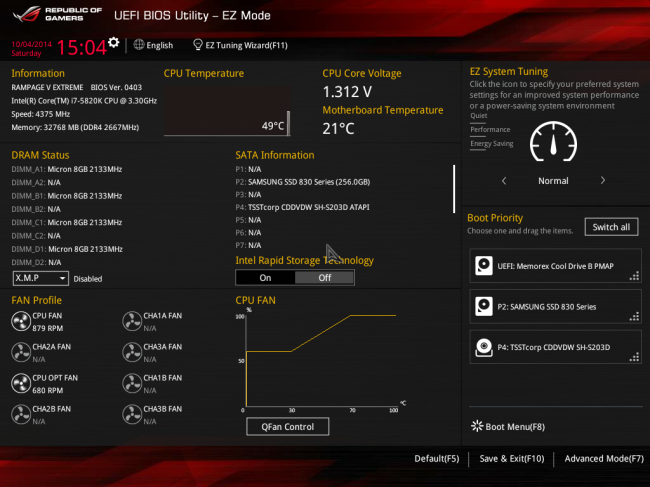Click the 21°C motherboard temperature value
Screen dimensions: 650x487
click(338, 128)
